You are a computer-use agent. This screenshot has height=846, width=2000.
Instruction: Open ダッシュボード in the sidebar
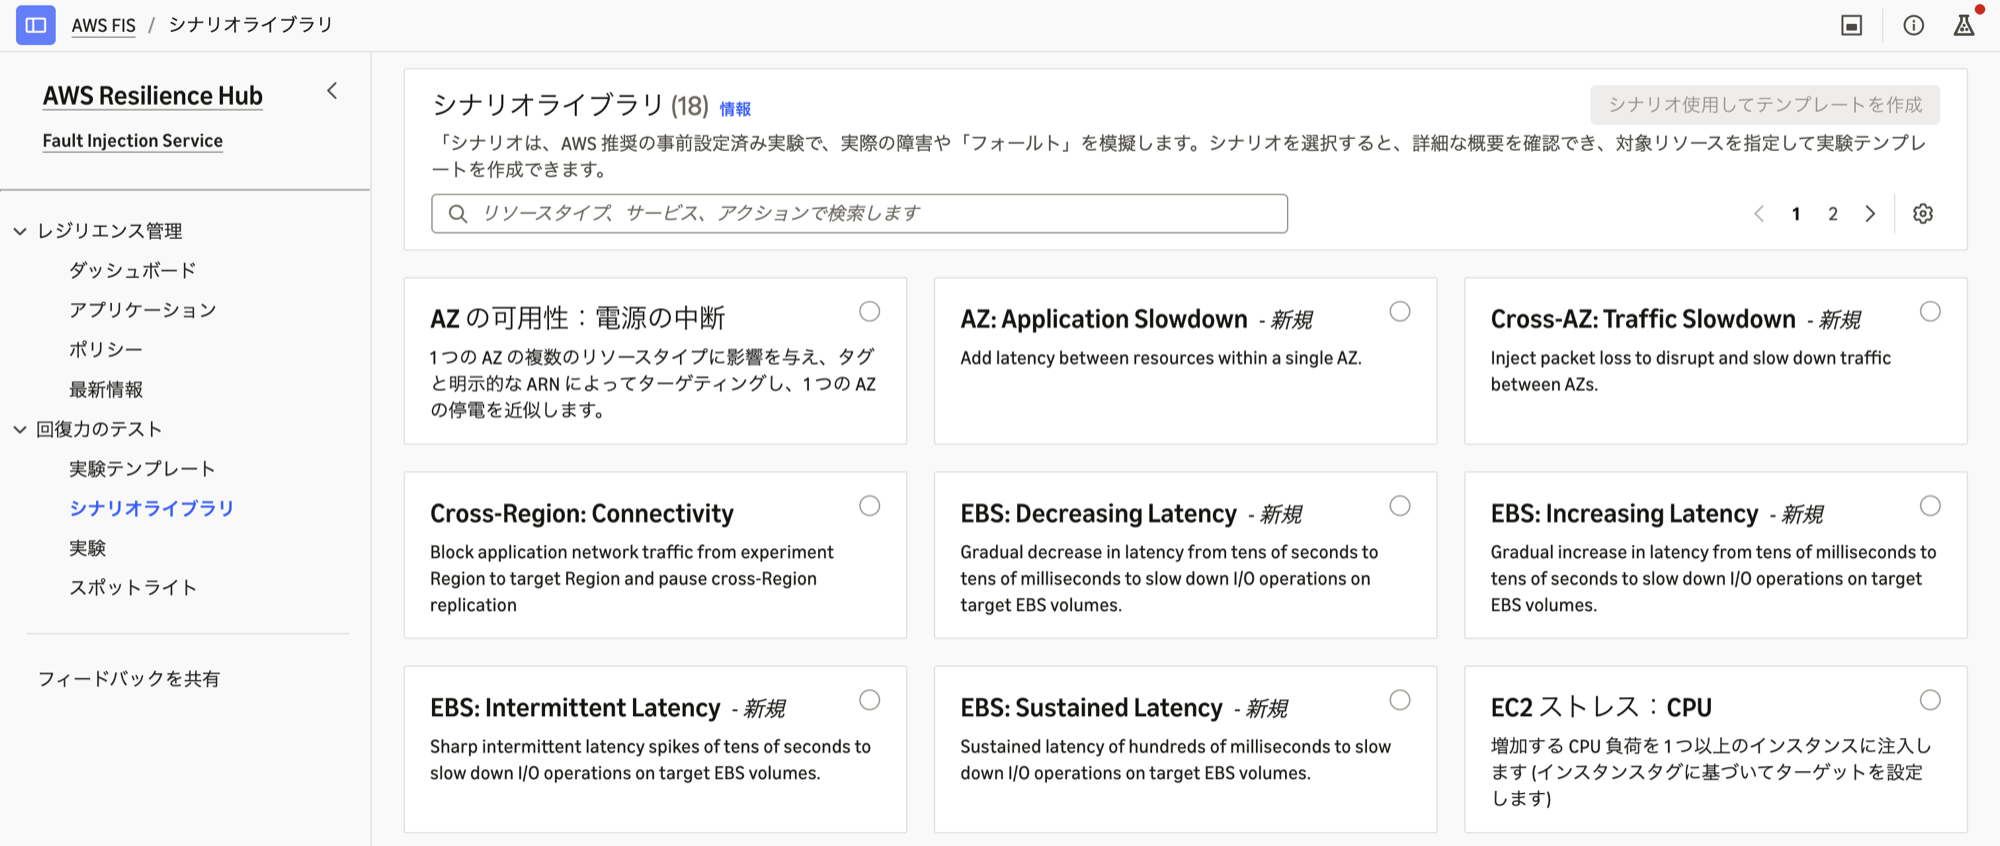point(132,270)
